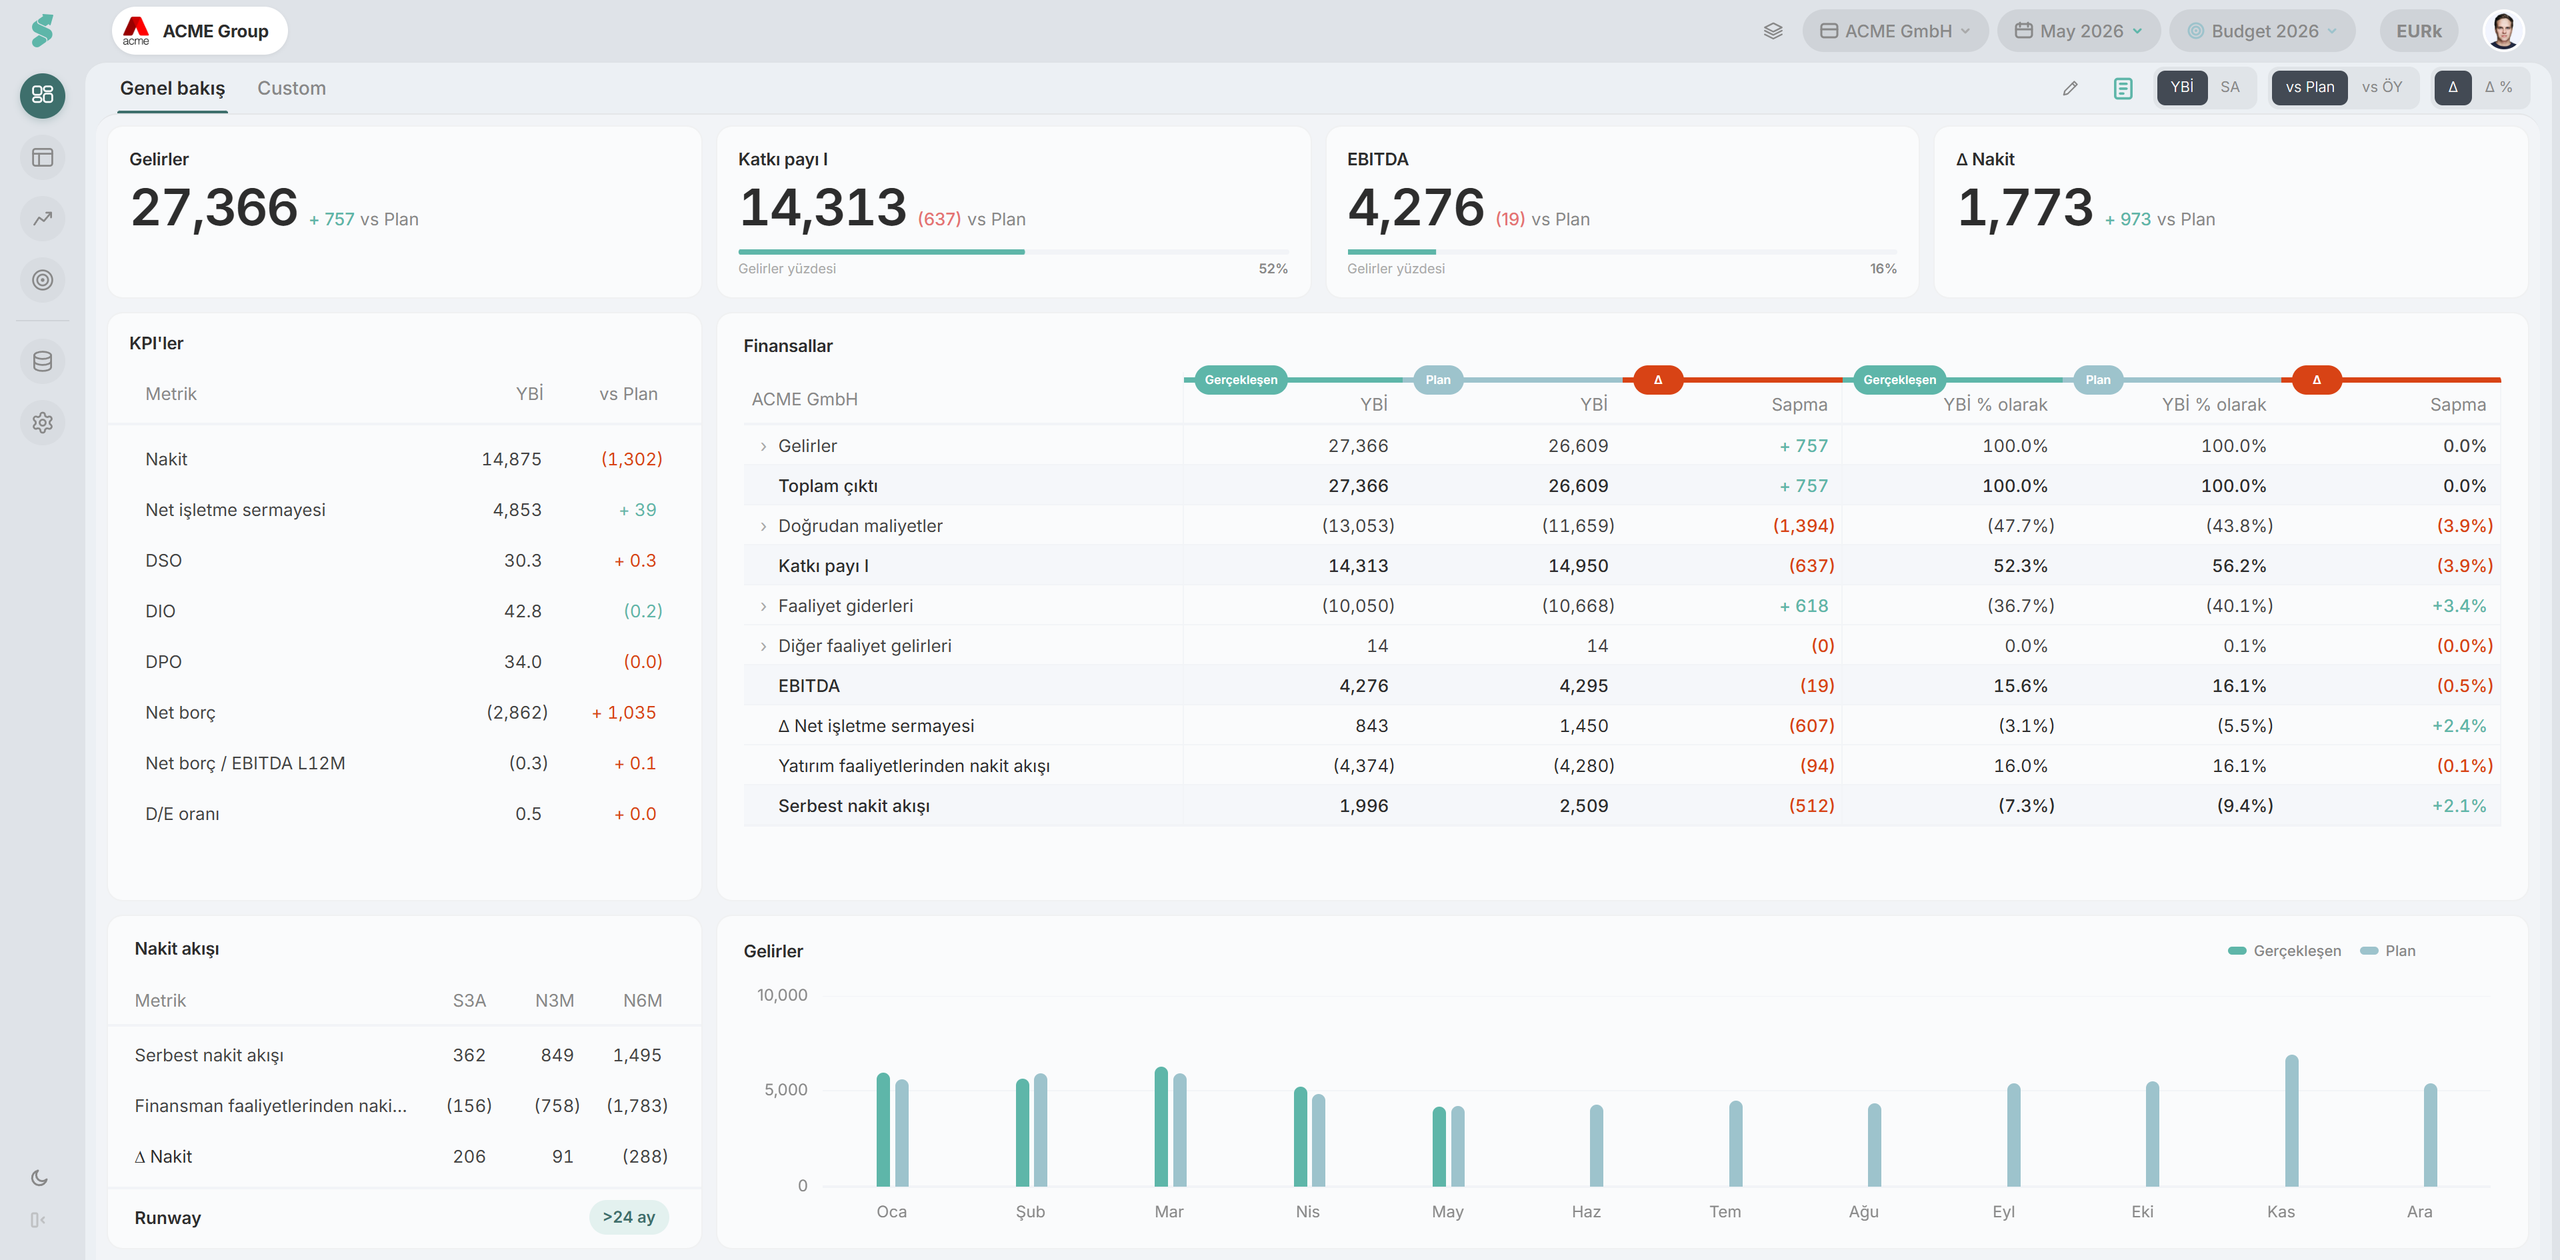This screenshot has width=2560, height=1260.
Task: Open the user profile avatar
Action: tap(2503, 31)
